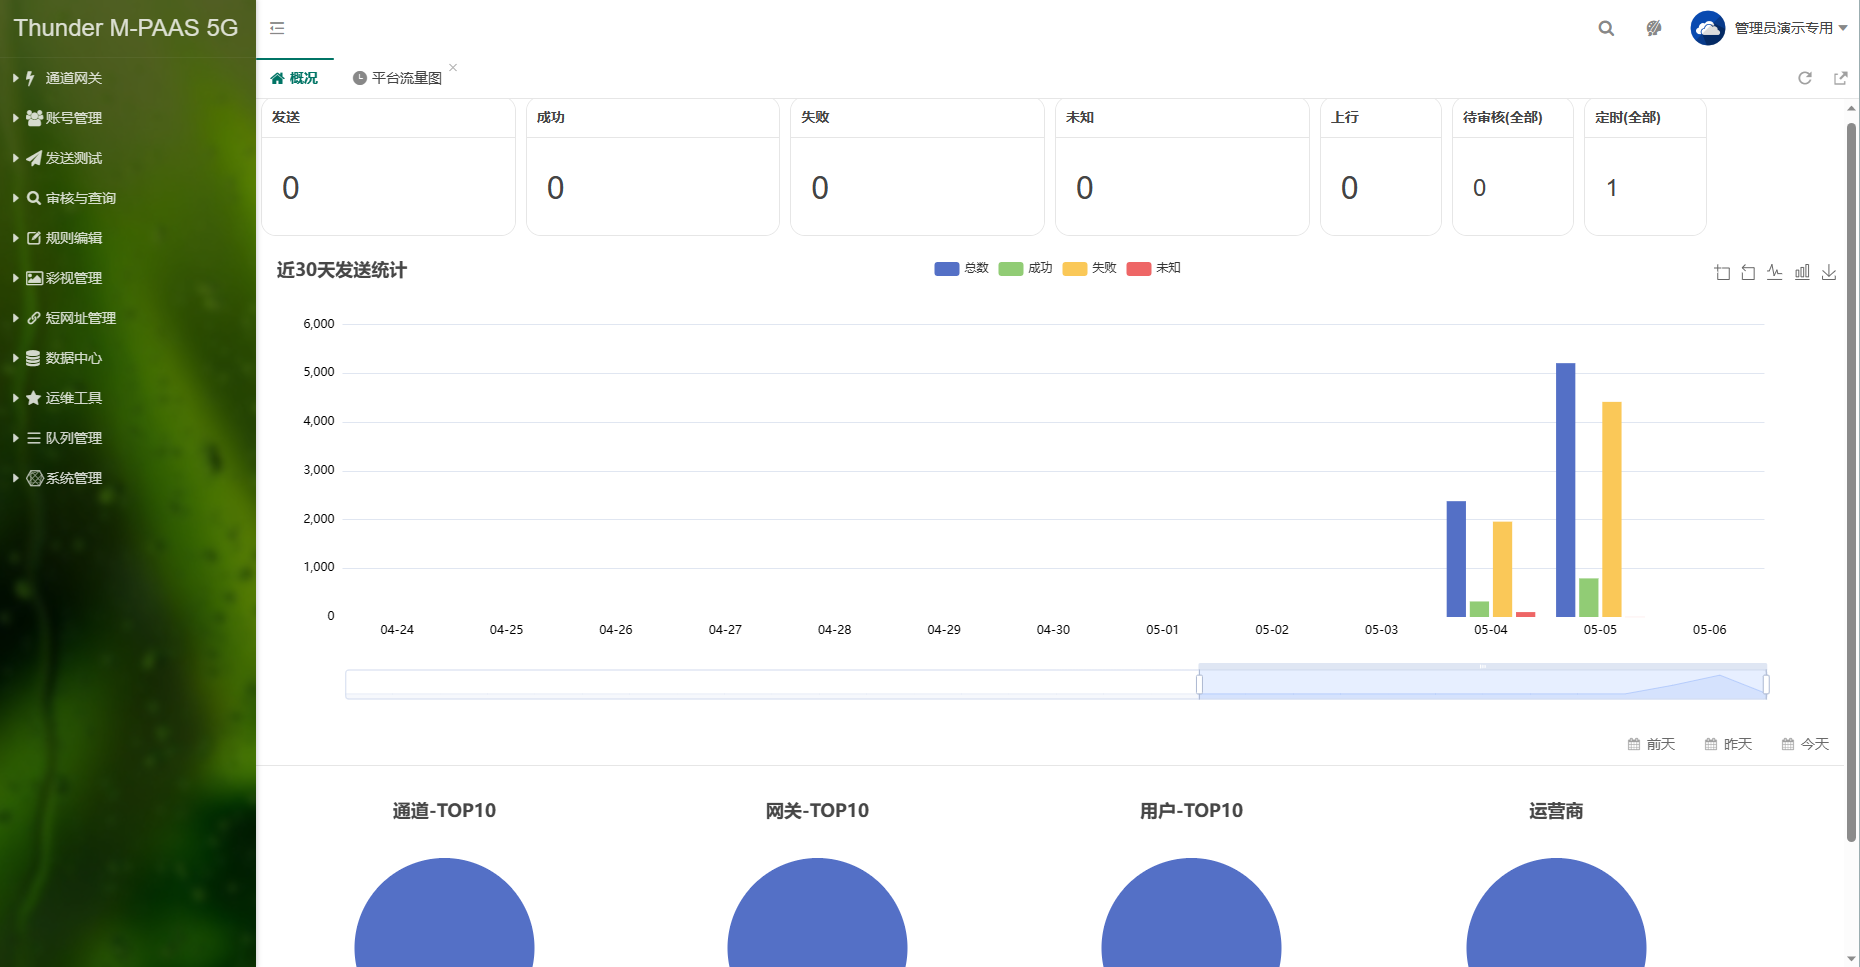Show statistics for 昨天
The image size is (1860, 967).
[1728, 744]
